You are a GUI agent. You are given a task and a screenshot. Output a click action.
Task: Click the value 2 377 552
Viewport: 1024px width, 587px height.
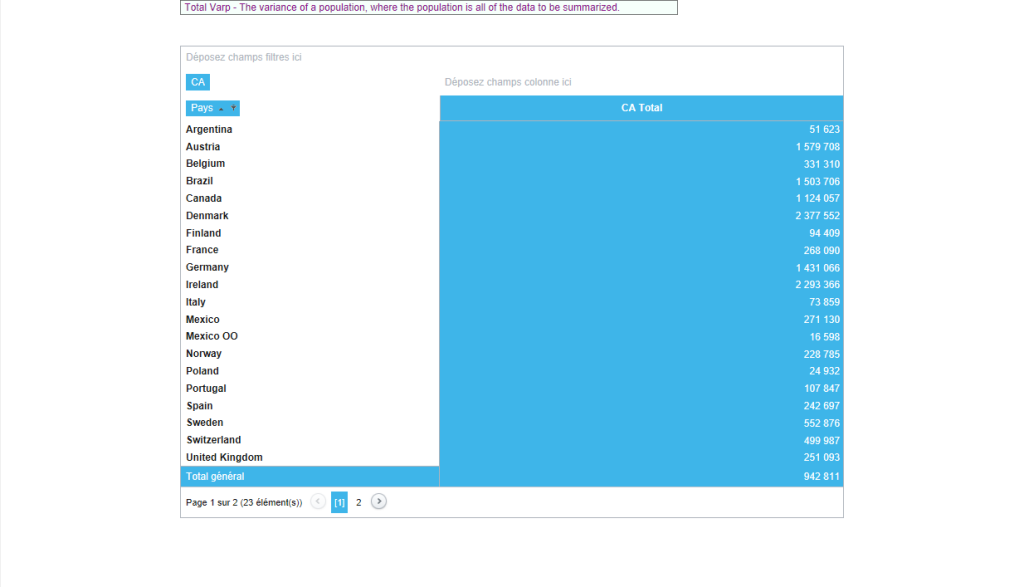tap(818, 215)
